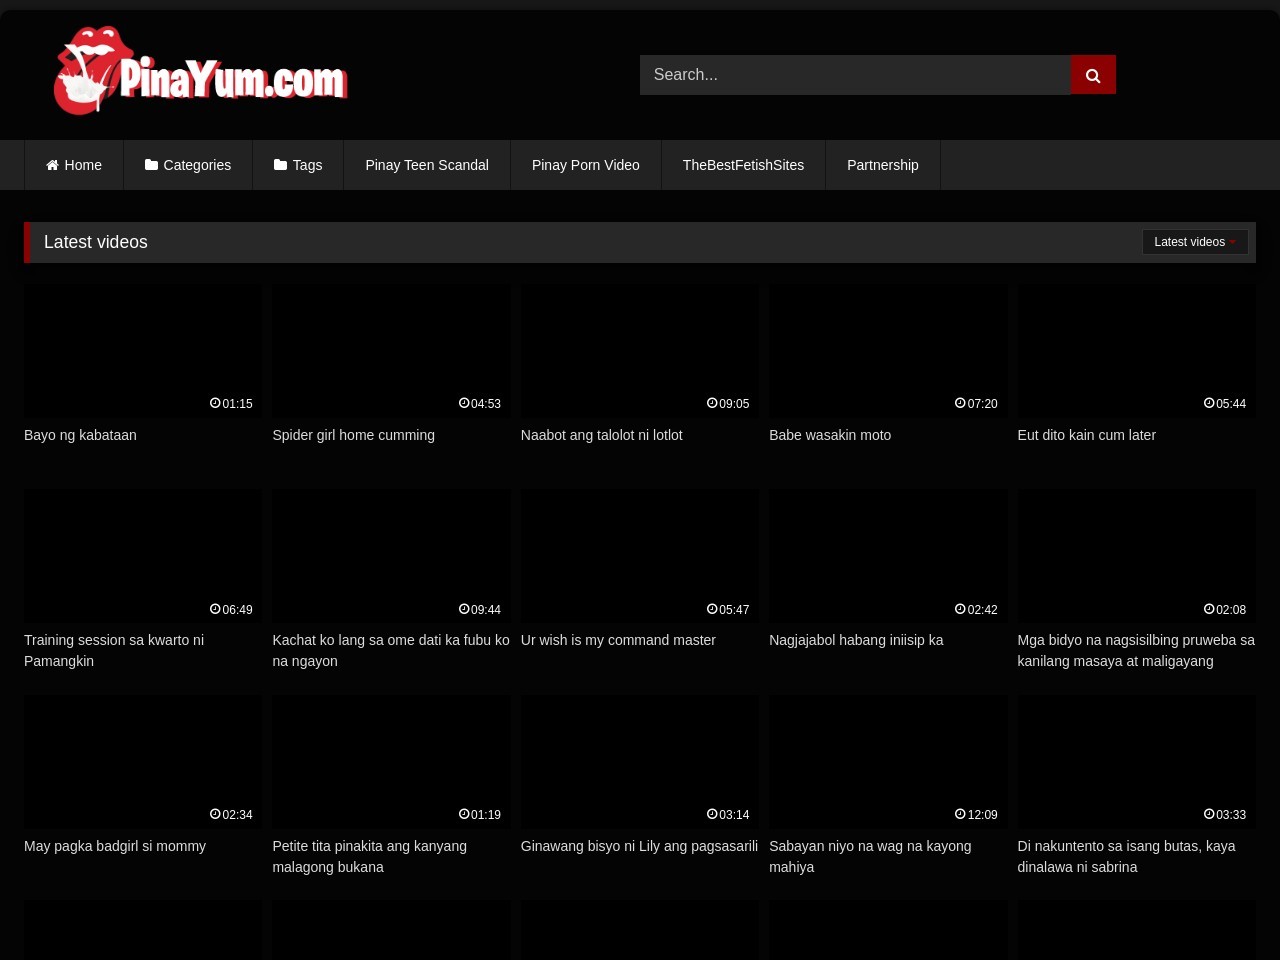Open the 'May pagka badgirl si mommy' thumbnail
1280x960 pixels.
click(142, 761)
